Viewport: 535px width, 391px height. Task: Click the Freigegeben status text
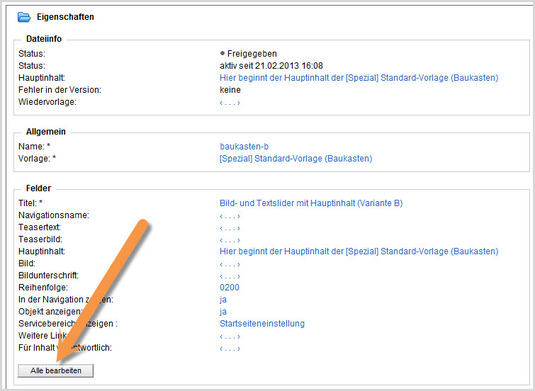pos(252,54)
